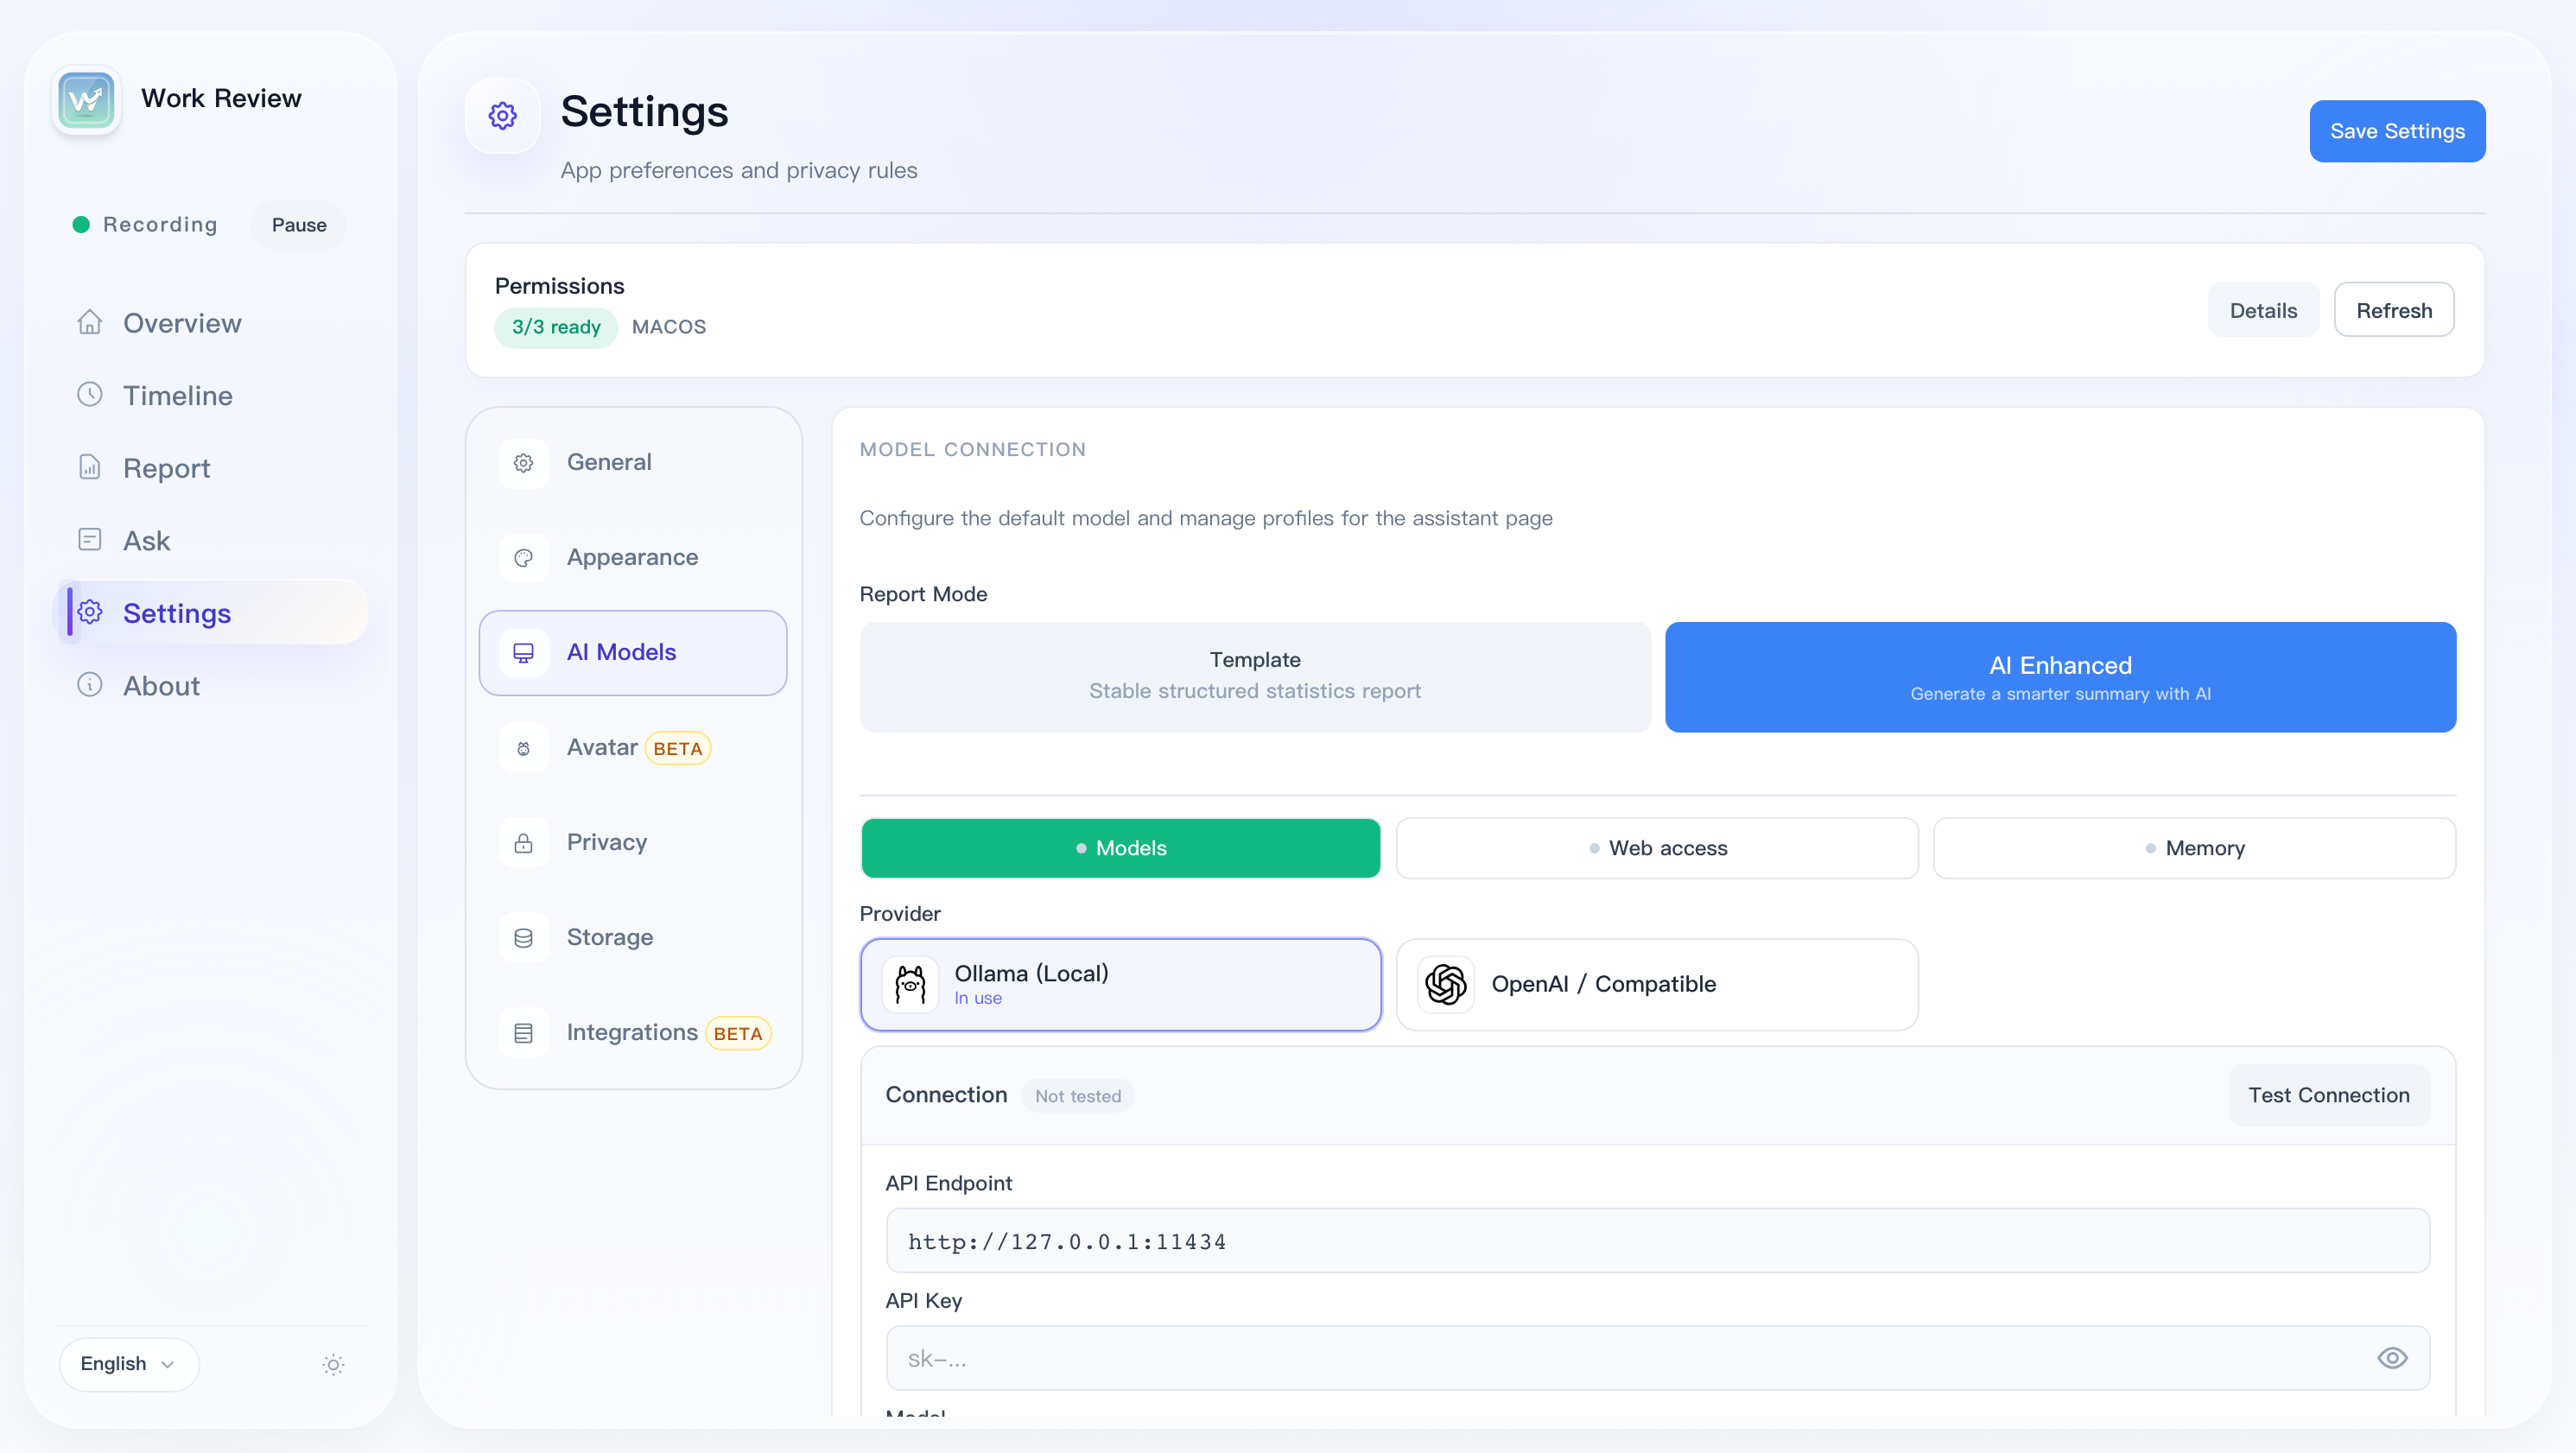Click the Storage database icon
Image resolution: width=2576 pixels, height=1453 pixels.
tap(524, 938)
